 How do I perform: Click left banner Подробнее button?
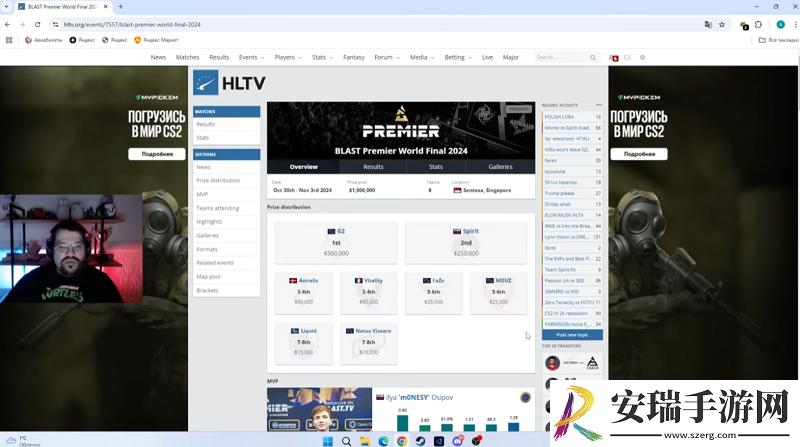157,154
